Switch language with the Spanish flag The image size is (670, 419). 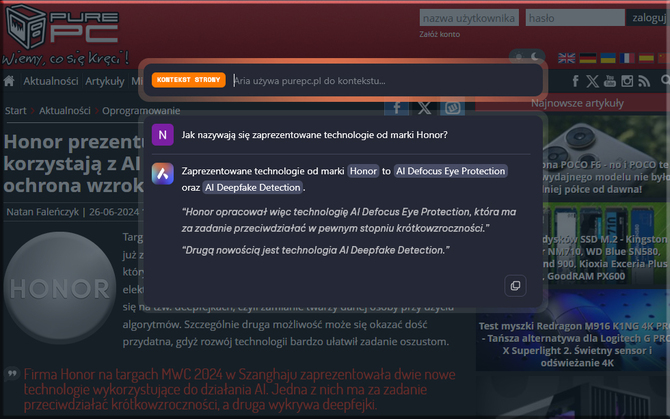pos(646,58)
